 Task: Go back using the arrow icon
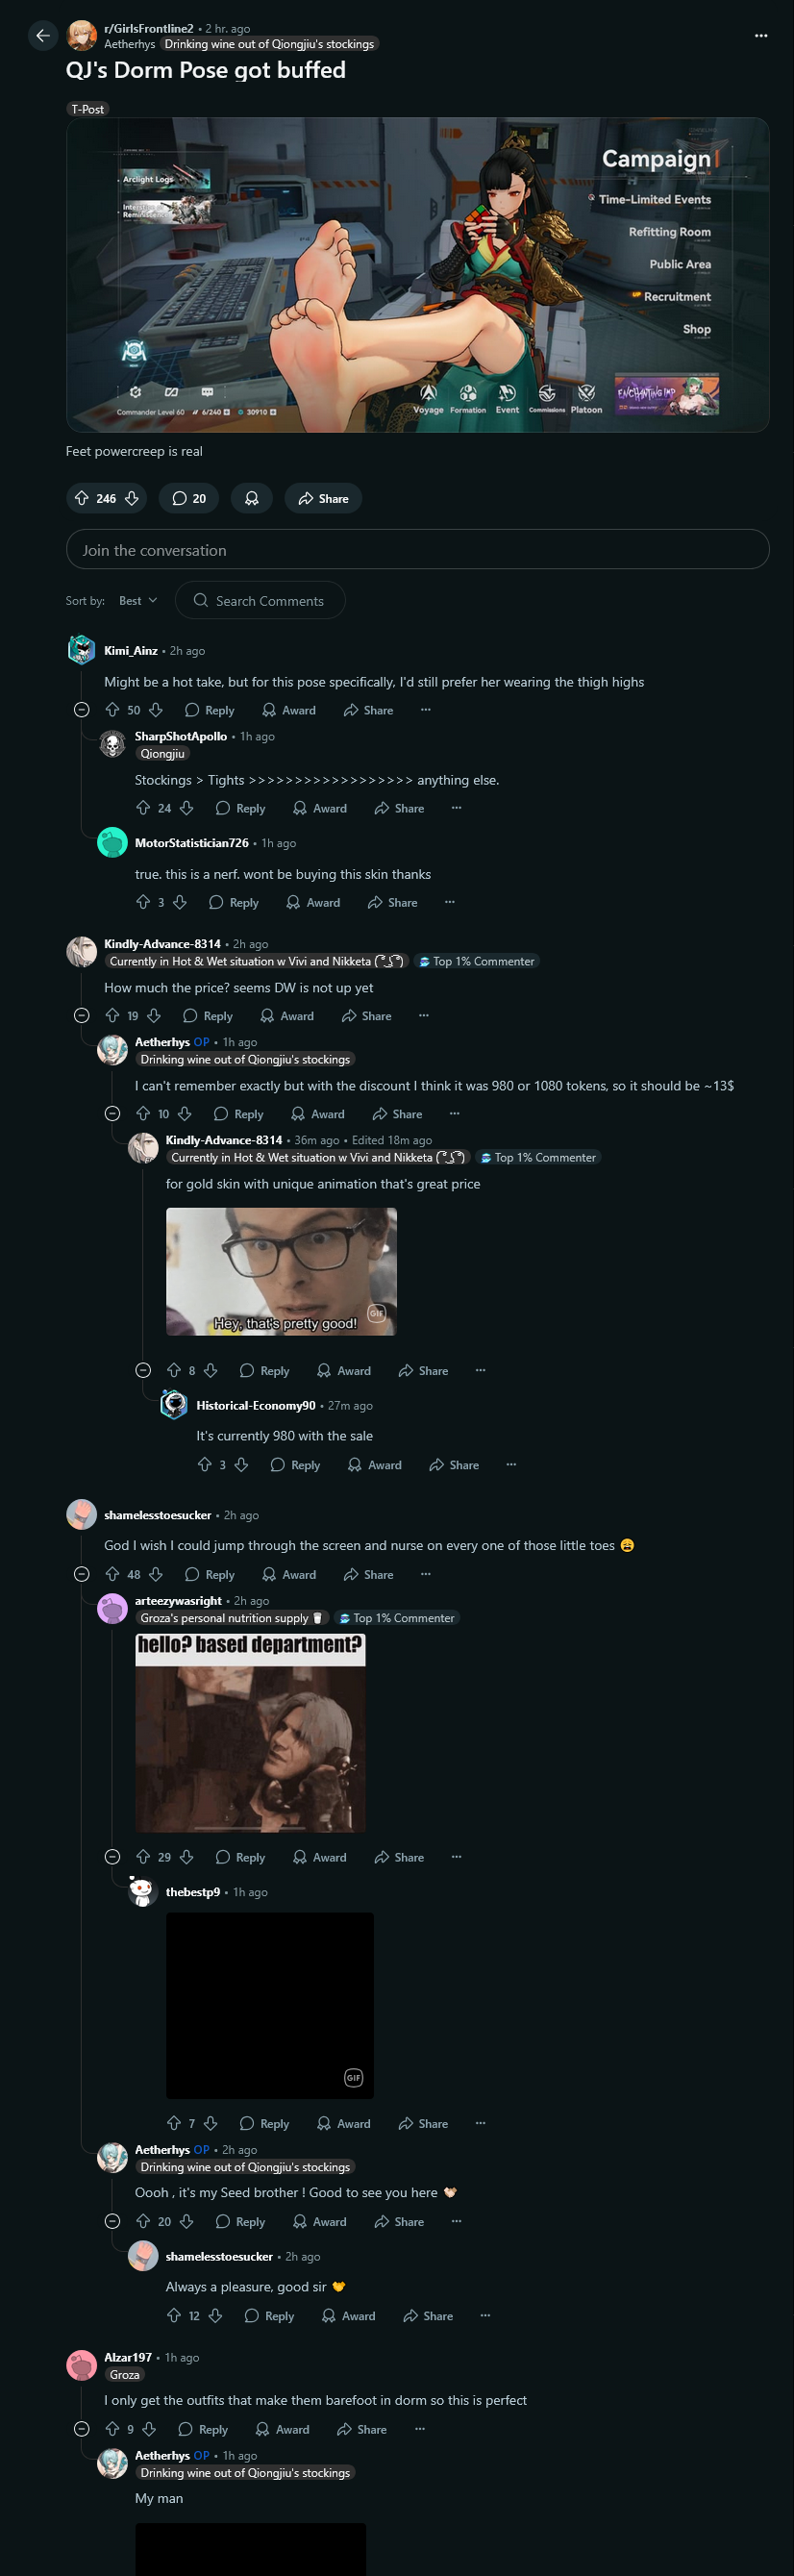point(42,36)
